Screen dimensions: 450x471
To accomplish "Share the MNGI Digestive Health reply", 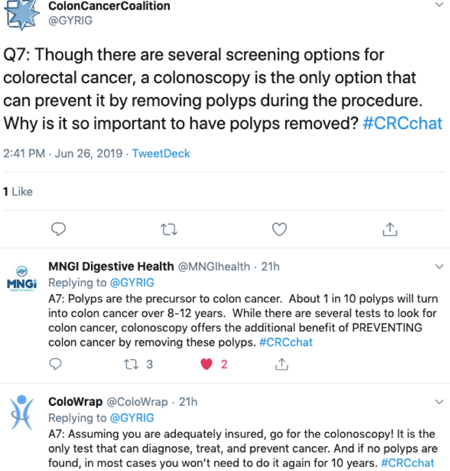I will pyautogui.click(x=282, y=364).
